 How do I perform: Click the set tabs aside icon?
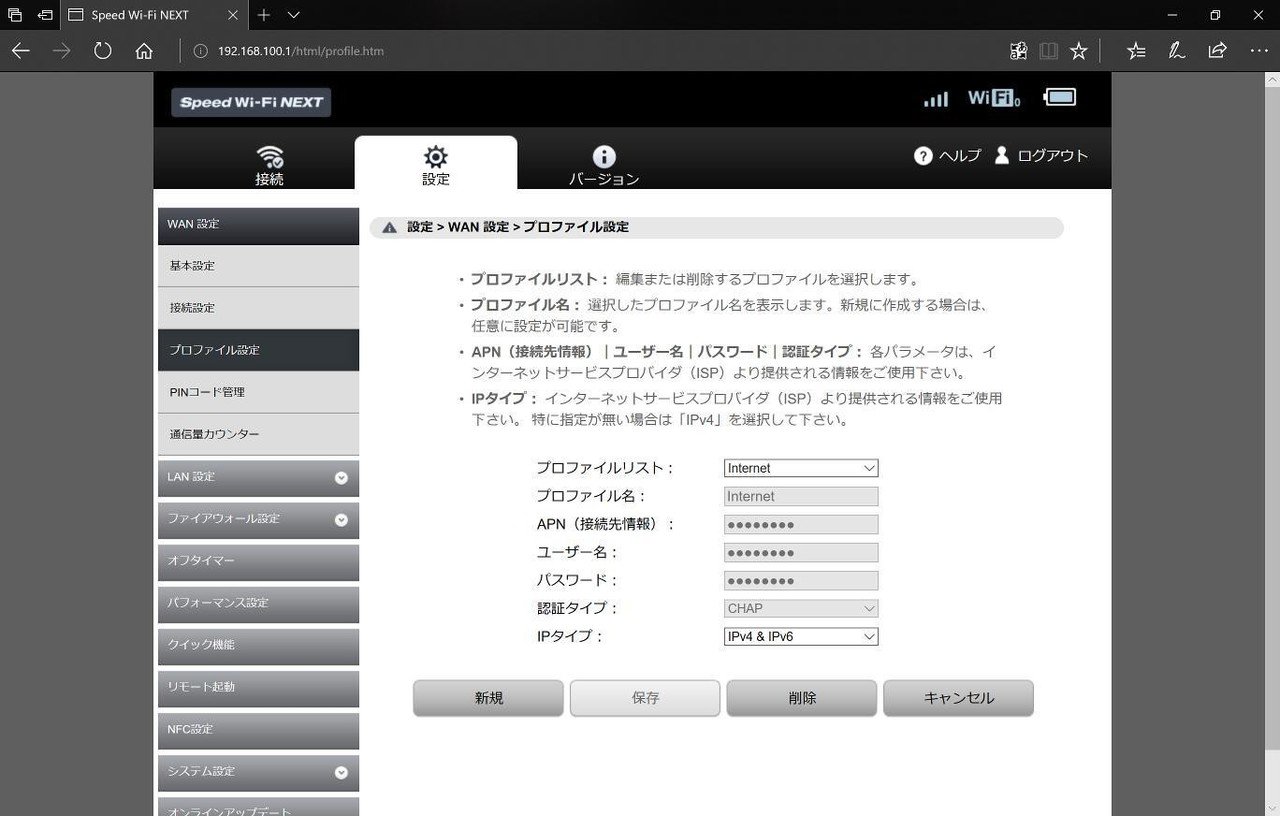[44, 15]
